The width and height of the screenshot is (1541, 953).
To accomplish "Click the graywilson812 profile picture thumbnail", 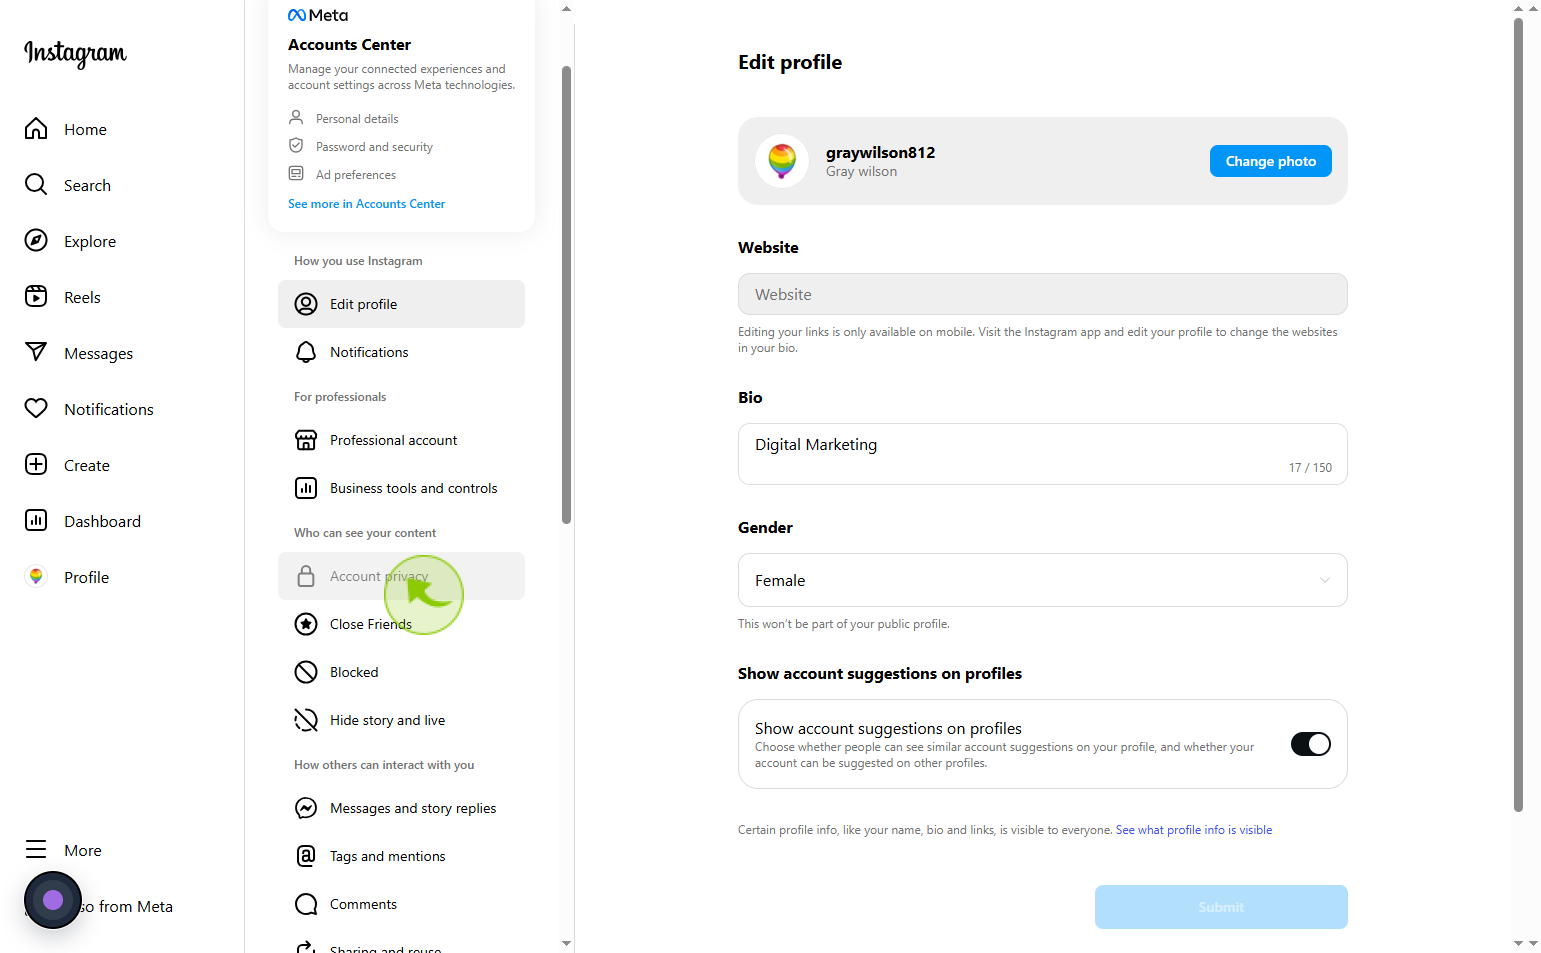I will [782, 161].
